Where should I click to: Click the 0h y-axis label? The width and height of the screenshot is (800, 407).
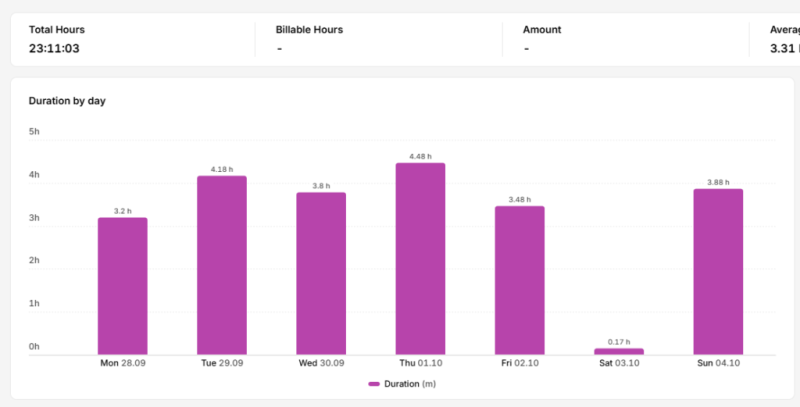pos(34,347)
